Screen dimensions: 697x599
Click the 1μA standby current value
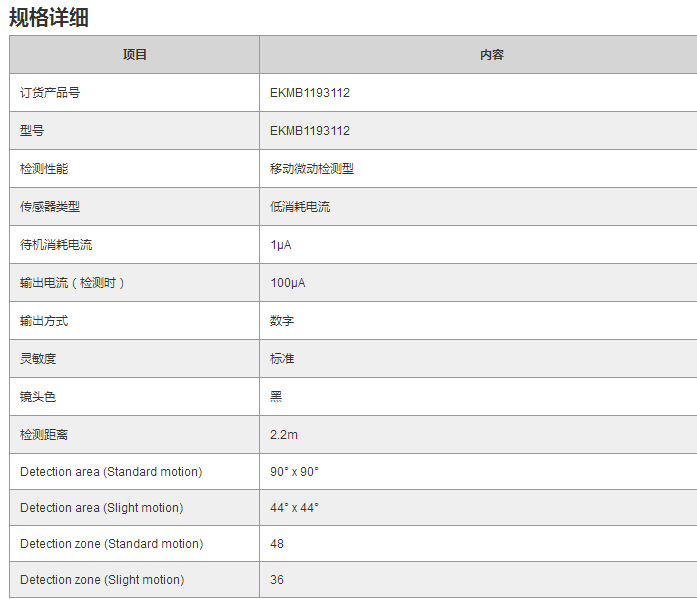click(280, 245)
